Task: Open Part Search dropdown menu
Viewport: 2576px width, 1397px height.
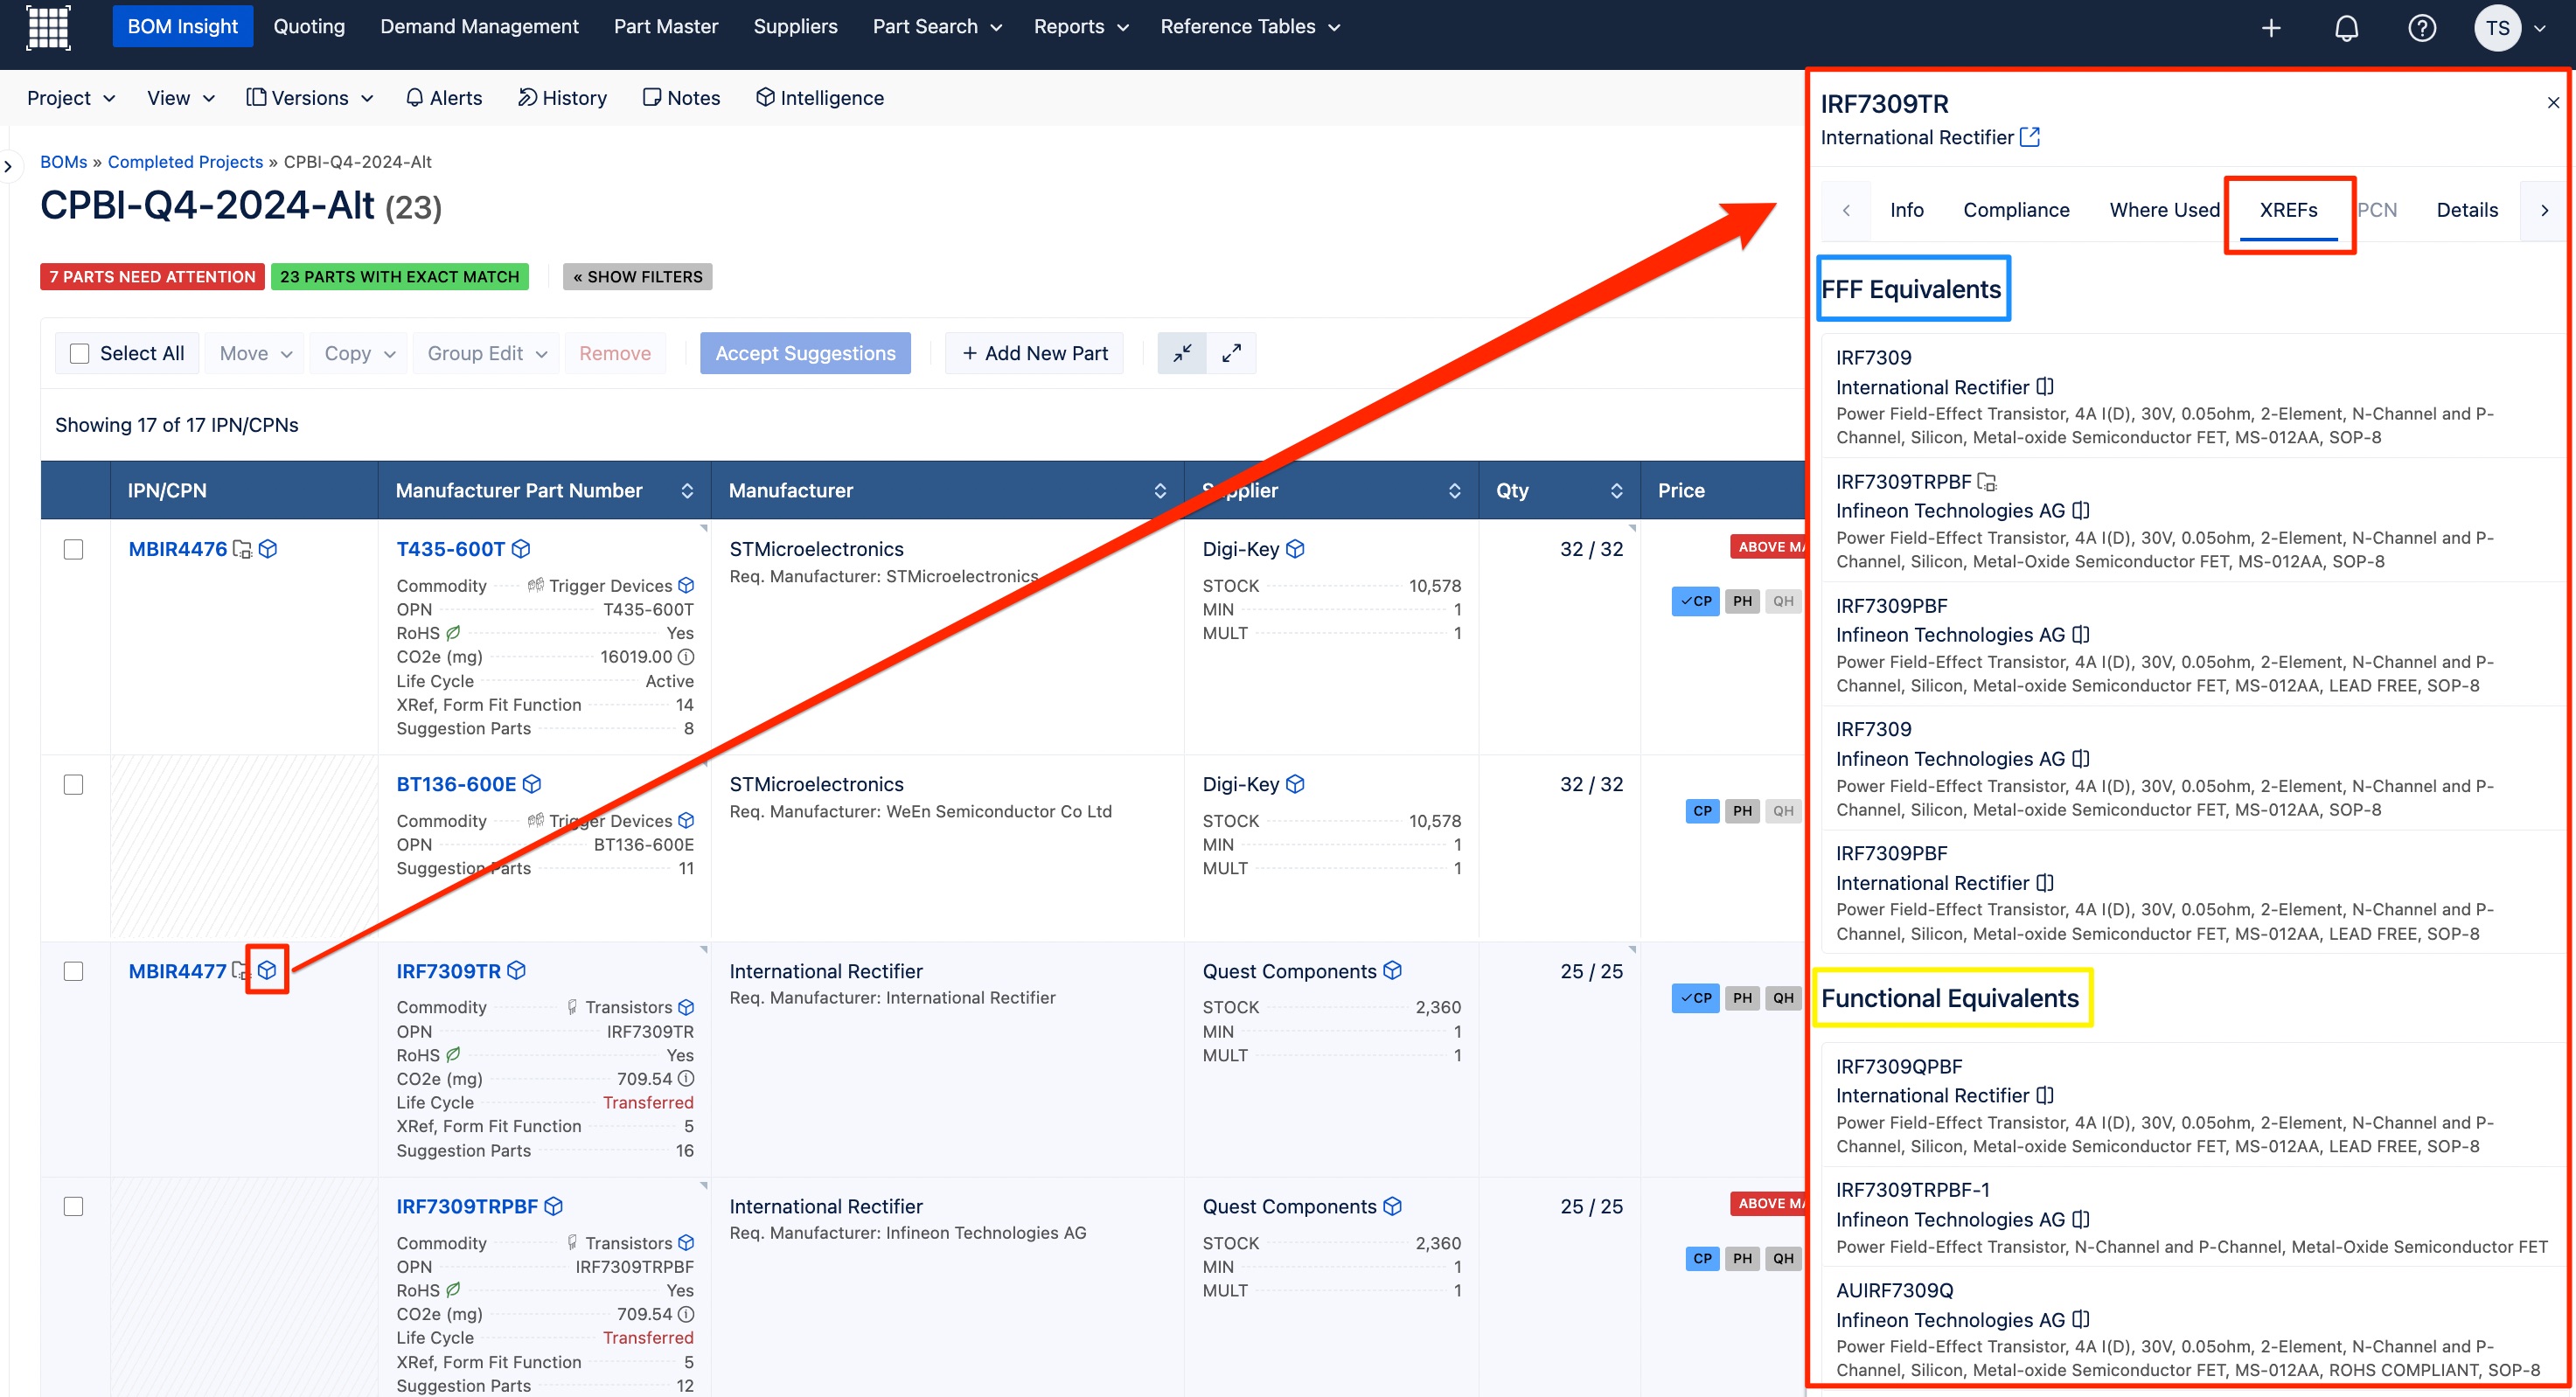Action: [x=937, y=27]
